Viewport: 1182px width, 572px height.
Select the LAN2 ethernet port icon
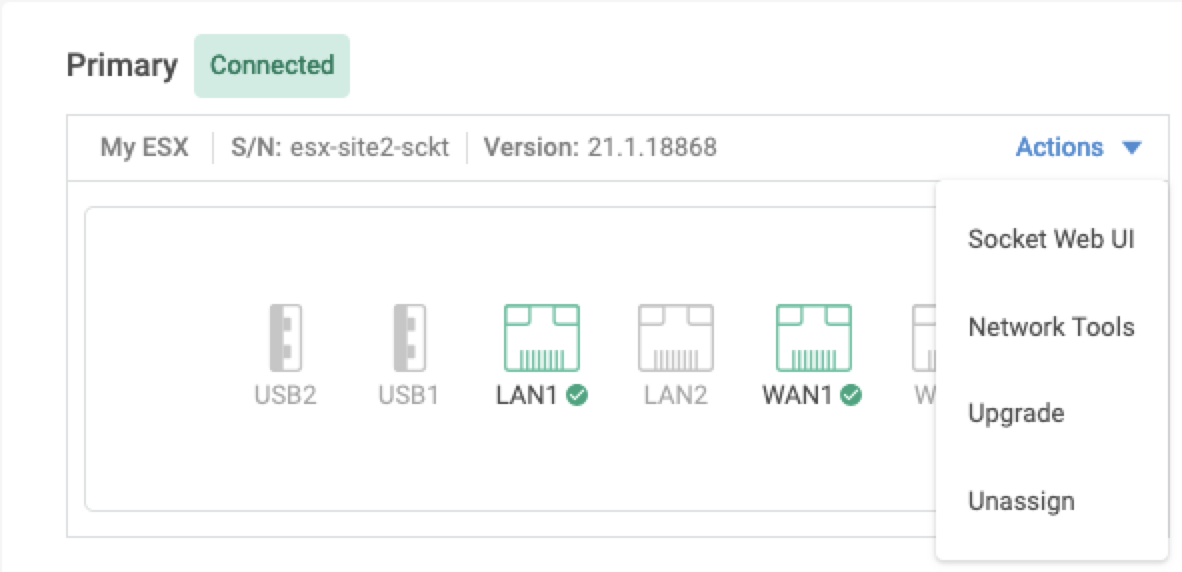676,338
